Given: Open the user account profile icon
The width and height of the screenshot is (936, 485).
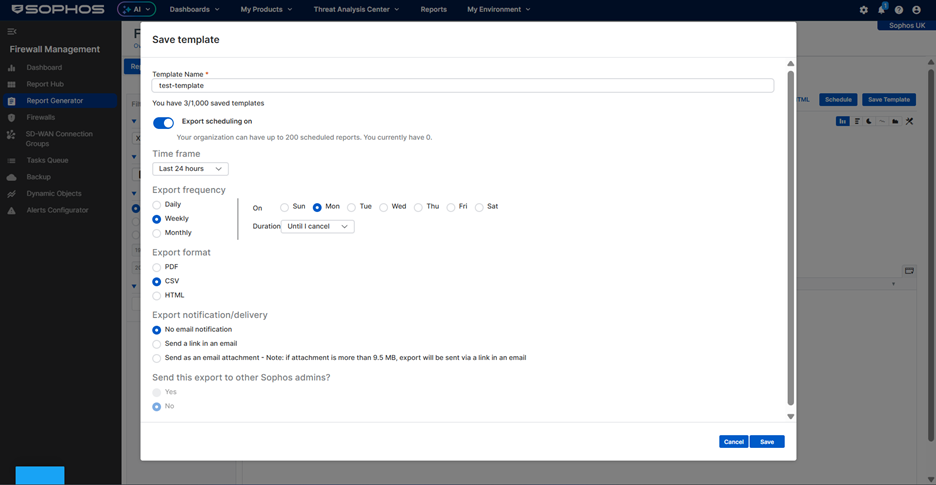Looking at the screenshot, I should coord(916,10).
